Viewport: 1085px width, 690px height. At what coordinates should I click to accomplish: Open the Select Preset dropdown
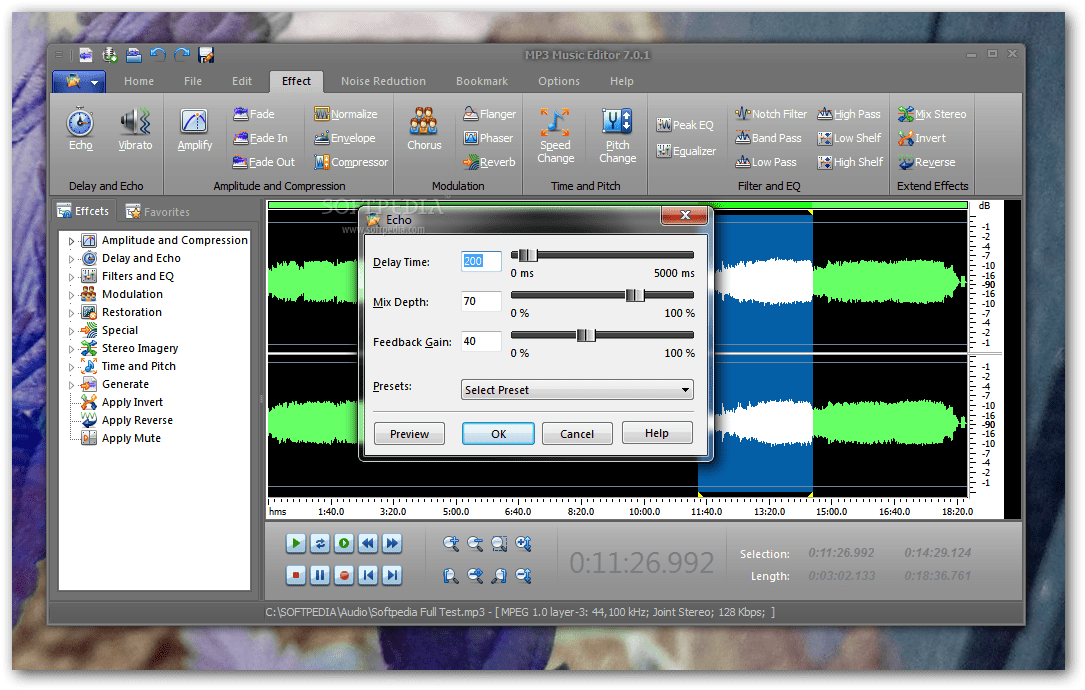click(x=577, y=389)
